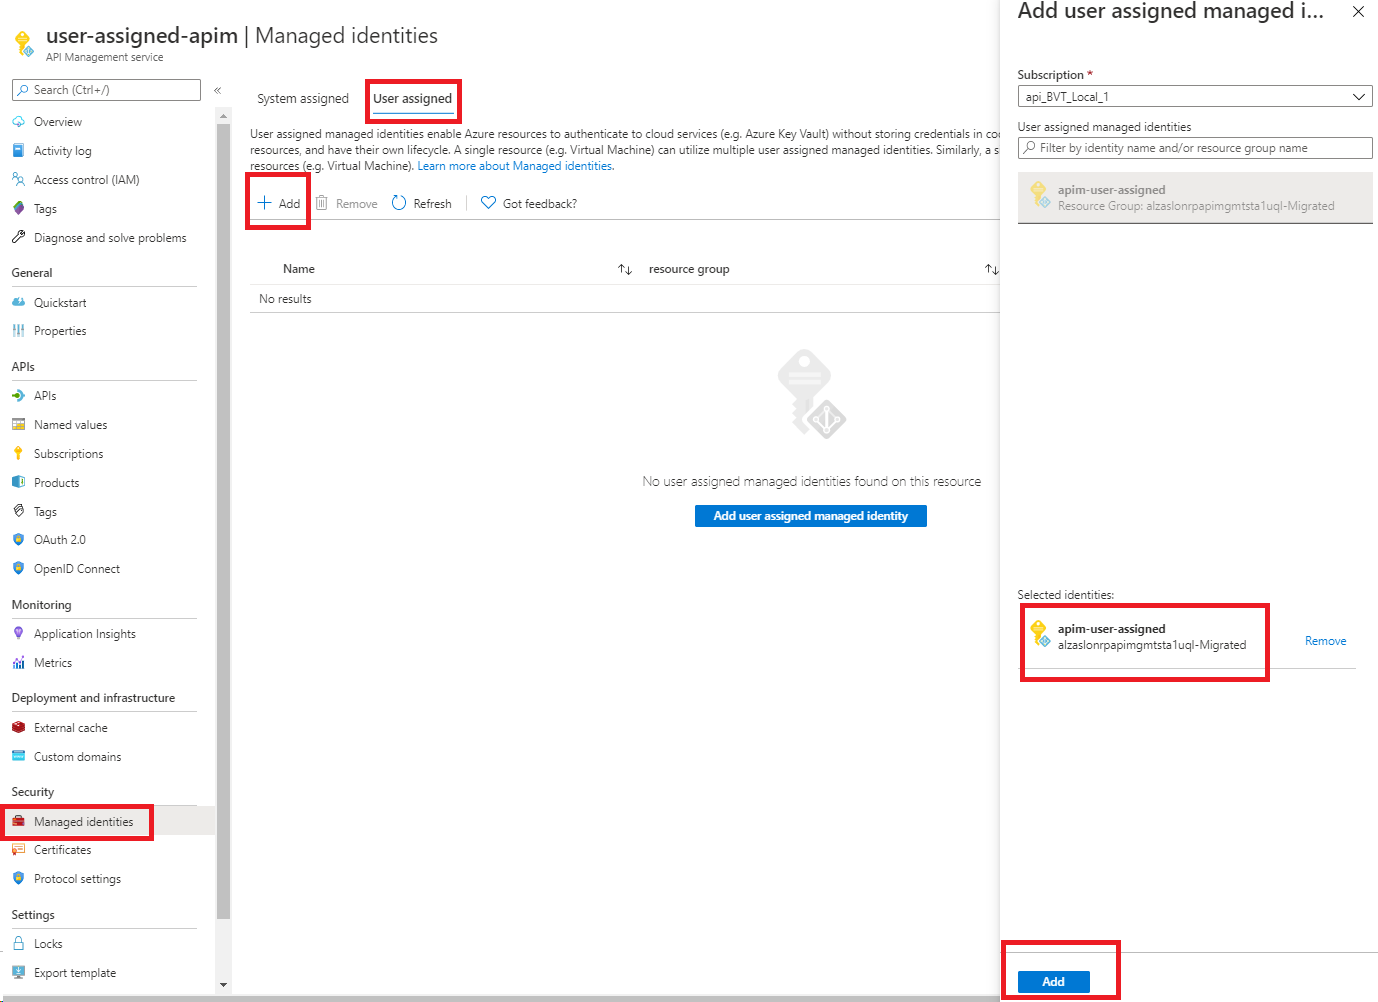This screenshot has height=1002, width=1378.
Task: Click the Add toolbar command with plus
Action: tap(279, 203)
